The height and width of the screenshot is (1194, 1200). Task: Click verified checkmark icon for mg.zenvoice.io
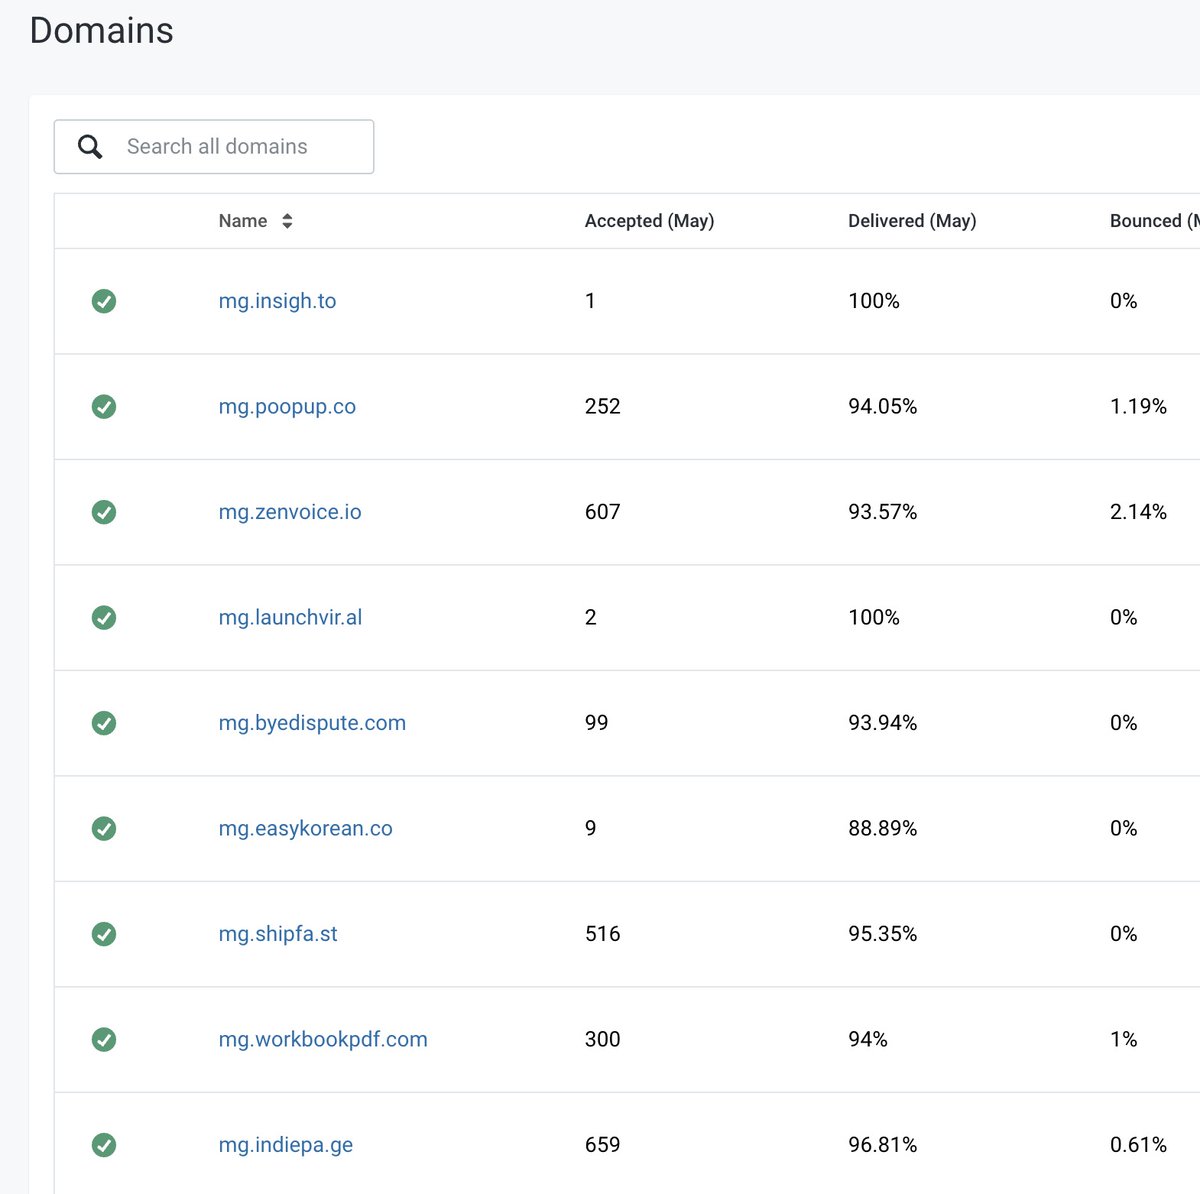coord(104,512)
